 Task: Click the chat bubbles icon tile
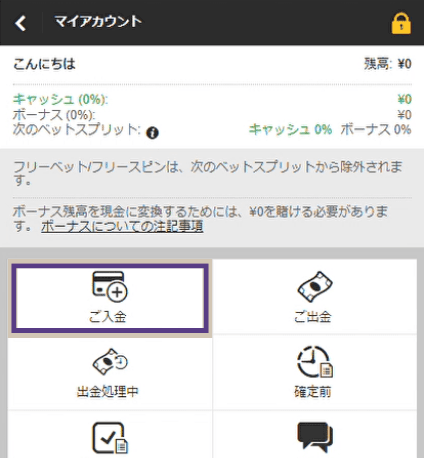[315, 435]
